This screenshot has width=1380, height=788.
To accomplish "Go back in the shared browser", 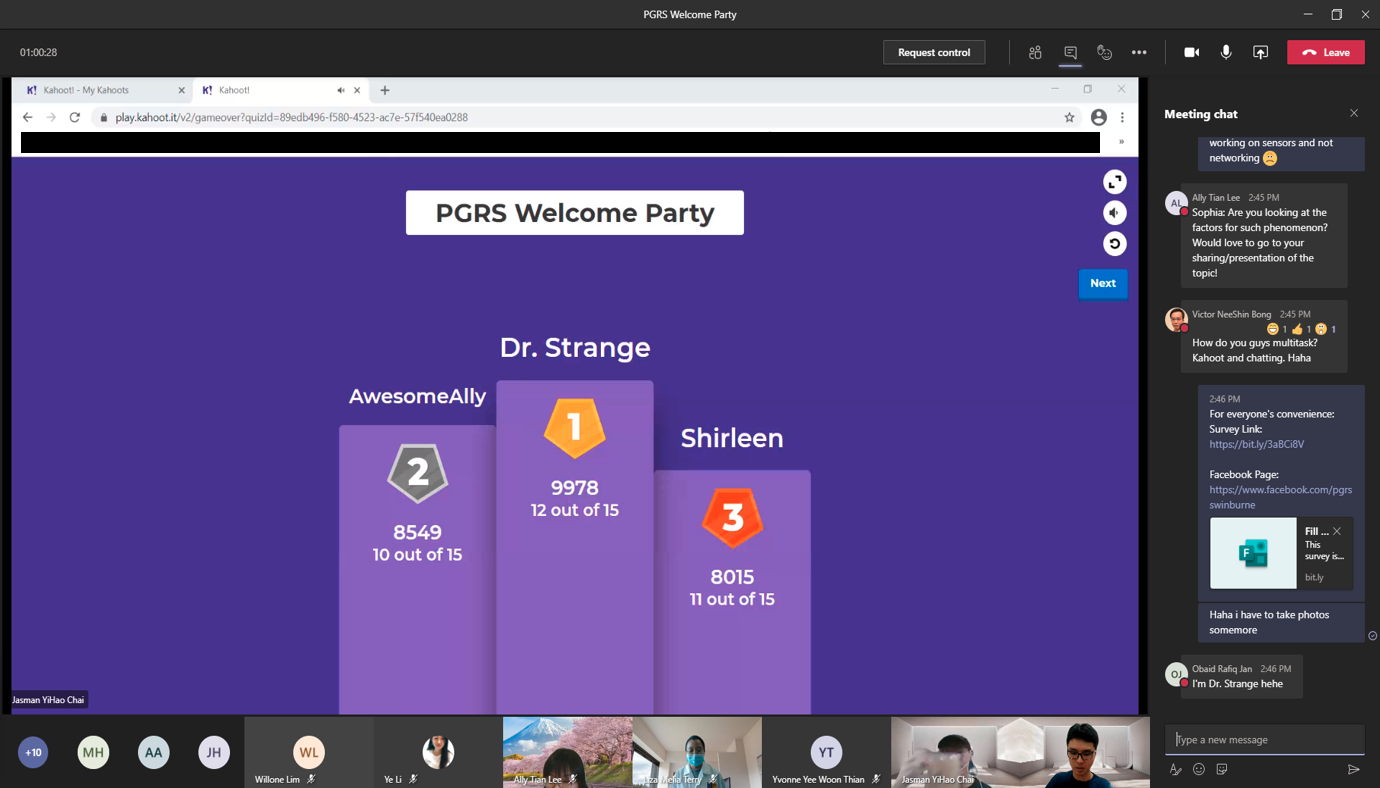I will (28, 117).
